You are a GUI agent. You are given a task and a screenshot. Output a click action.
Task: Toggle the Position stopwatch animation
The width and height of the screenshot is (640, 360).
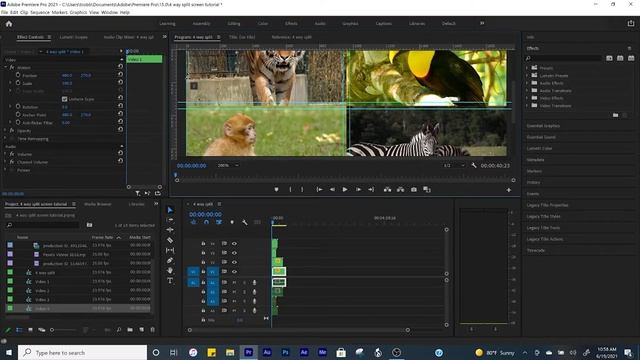point(18,76)
